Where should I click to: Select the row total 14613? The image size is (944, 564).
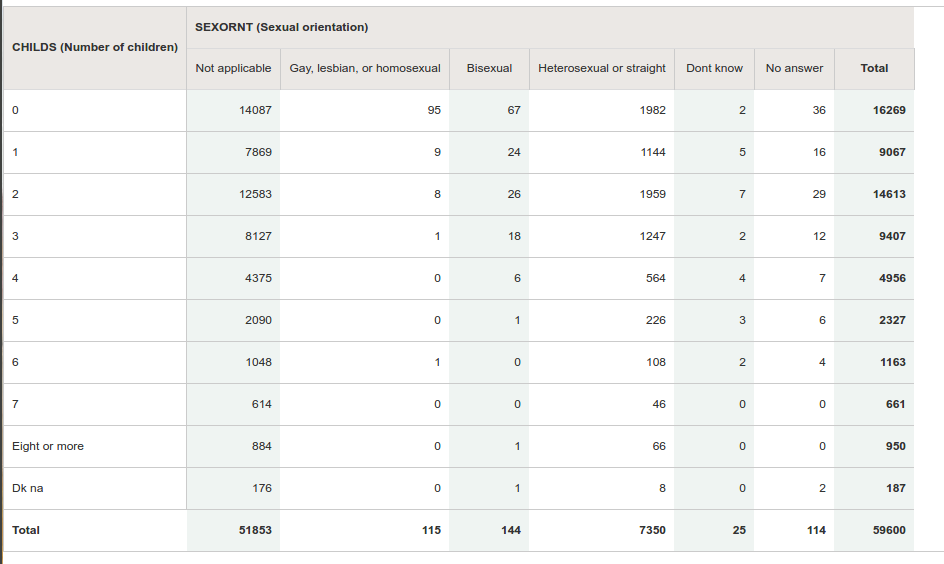coord(889,194)
